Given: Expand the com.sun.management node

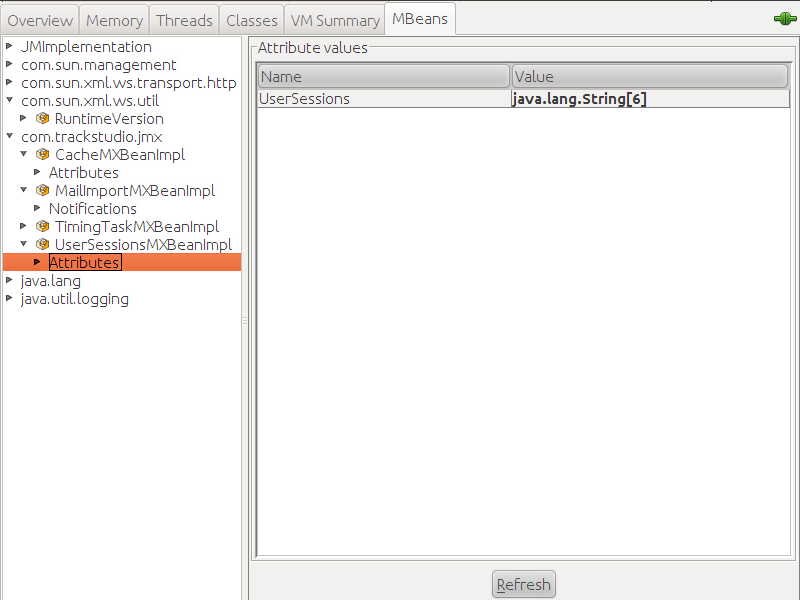Looking at the screenshot, I should point(9,65).
